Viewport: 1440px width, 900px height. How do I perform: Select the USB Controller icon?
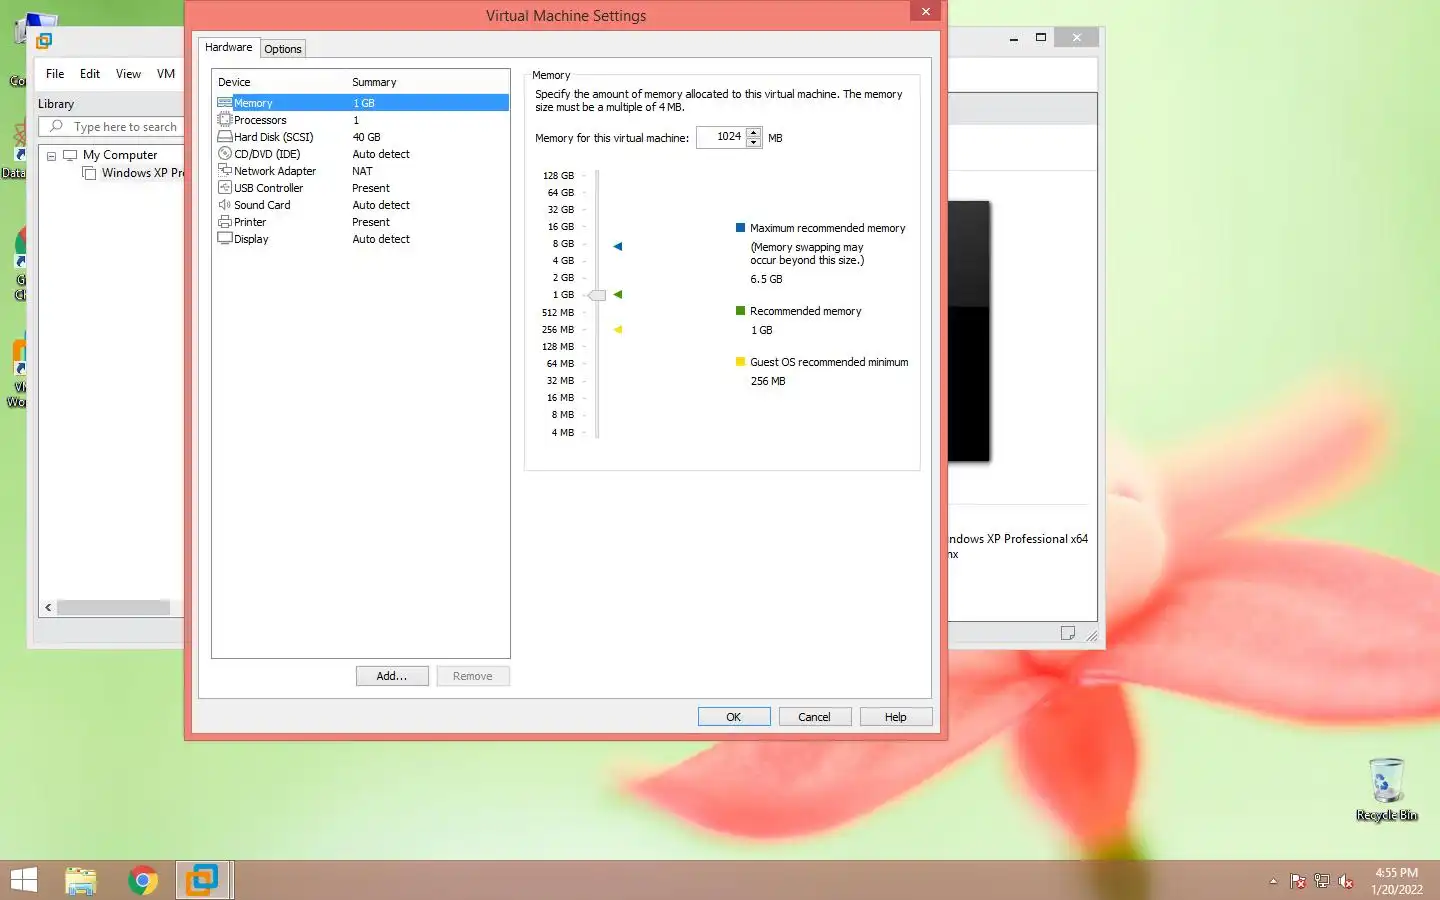(225, 188)
